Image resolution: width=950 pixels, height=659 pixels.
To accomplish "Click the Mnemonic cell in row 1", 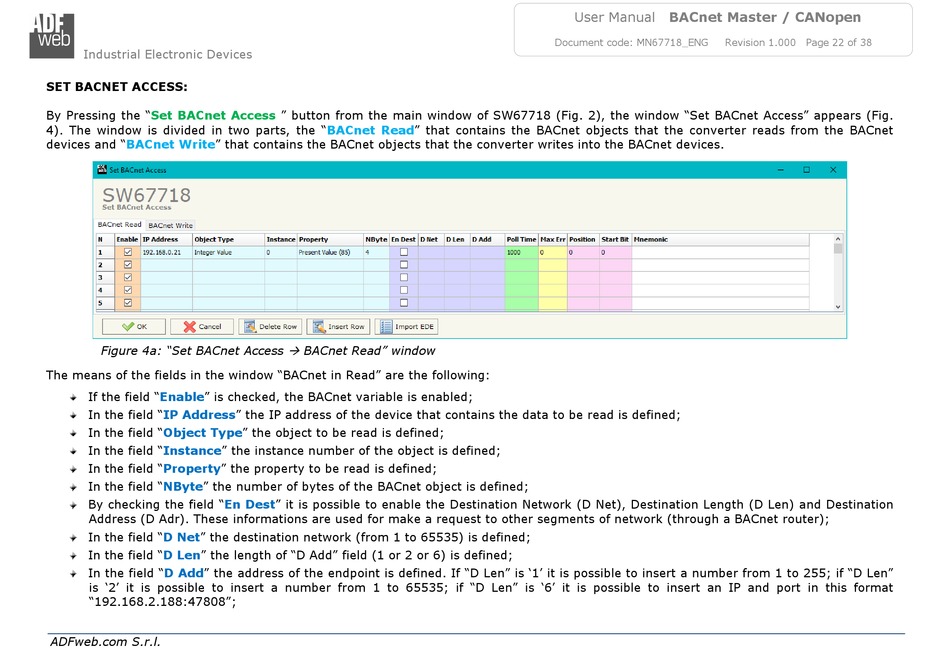I will click(720, 252).
